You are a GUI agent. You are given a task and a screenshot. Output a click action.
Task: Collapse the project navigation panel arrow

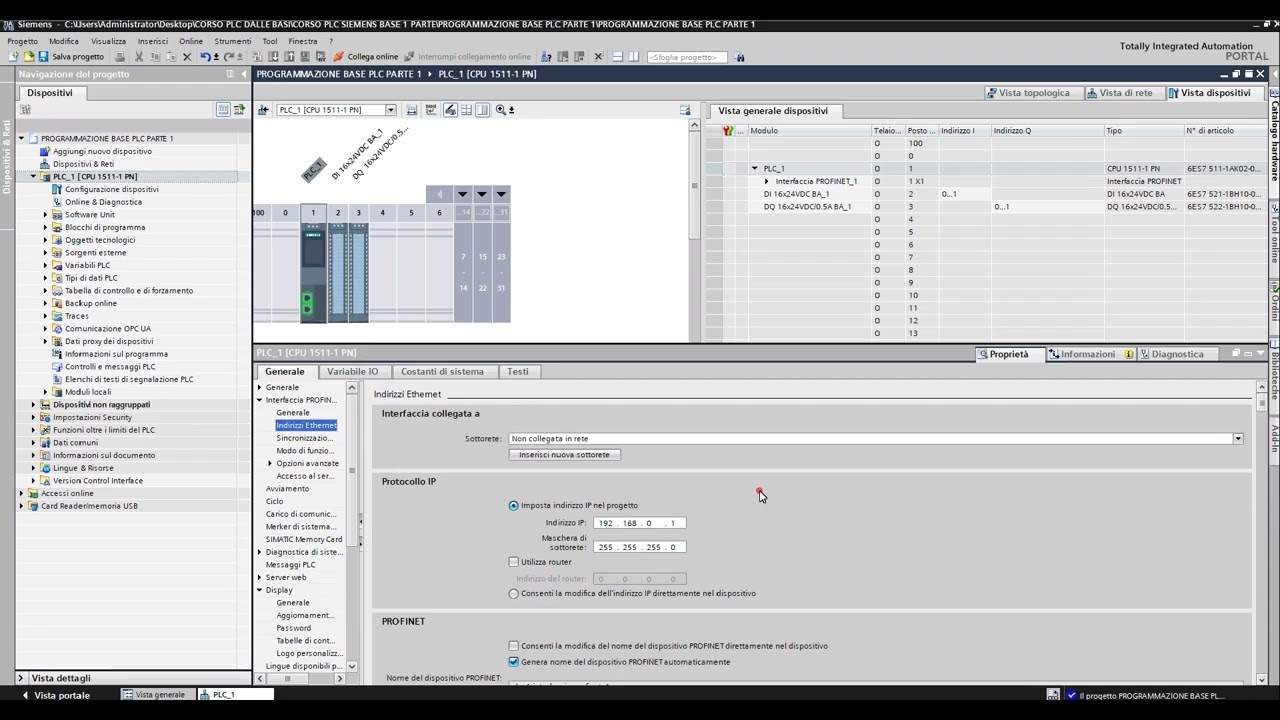click(x=243, y=74)
